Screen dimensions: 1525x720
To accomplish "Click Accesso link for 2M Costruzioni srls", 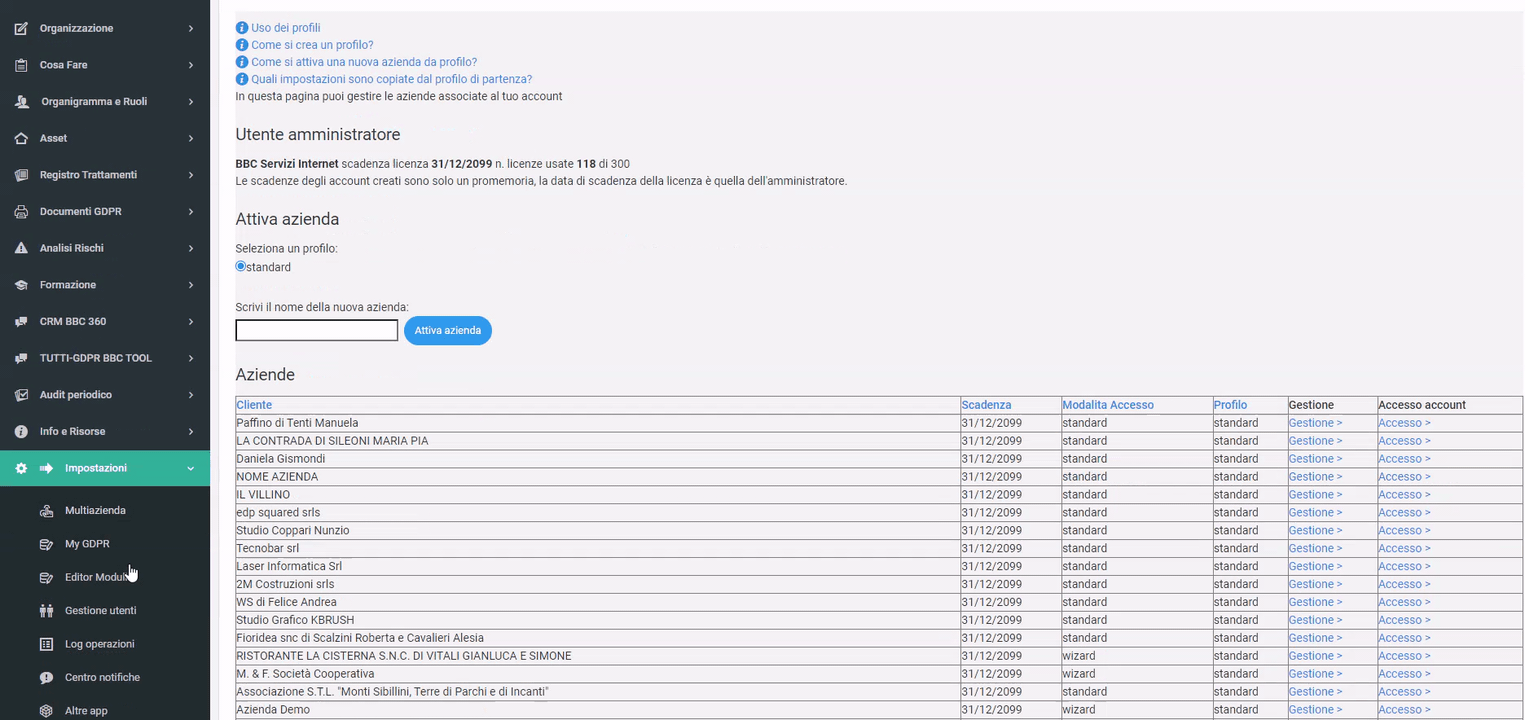I will (x=1404, y=584).
